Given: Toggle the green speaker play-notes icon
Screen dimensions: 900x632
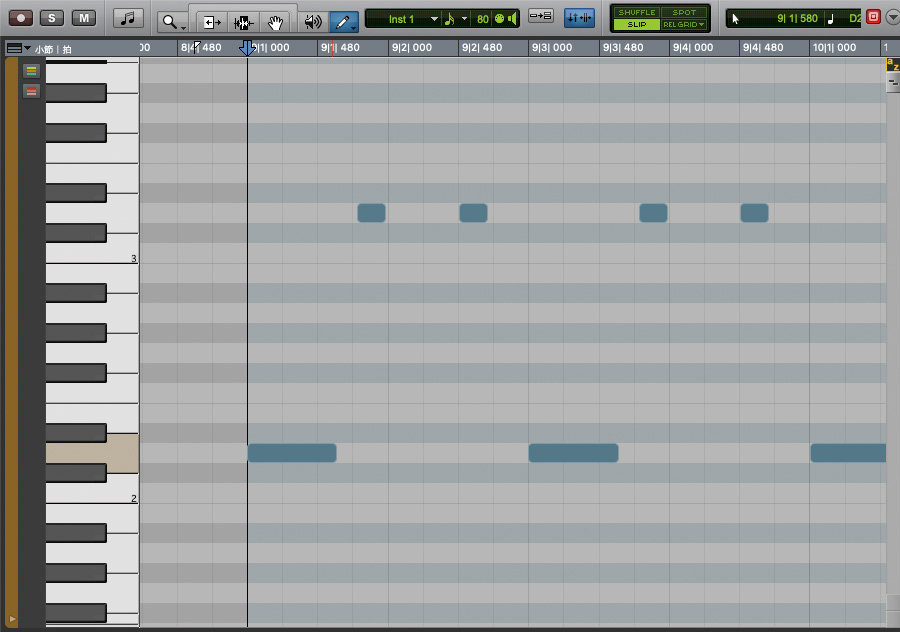Looking at the screenshot, I should 512,19.
